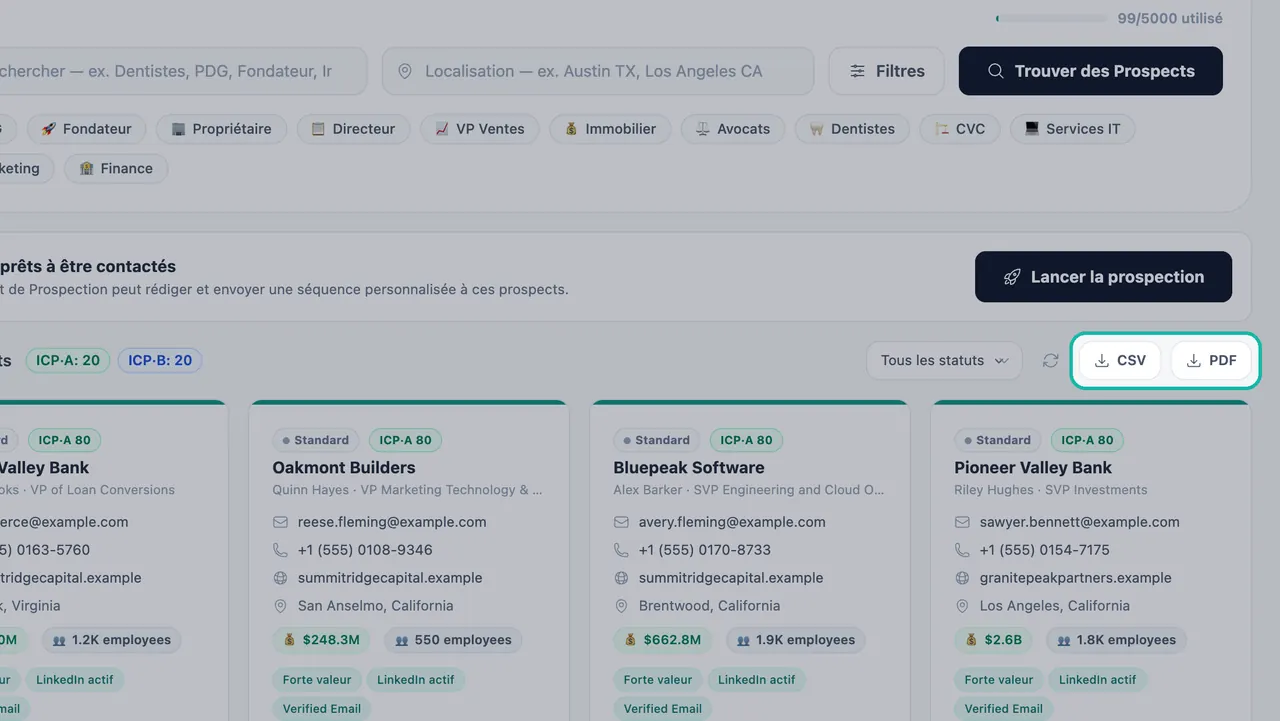This screenshot has height=721, width=1280.
Task: Click globe icon beside granitepeakpartners.example
Action: pyautogui.click(x=962, y=578)
